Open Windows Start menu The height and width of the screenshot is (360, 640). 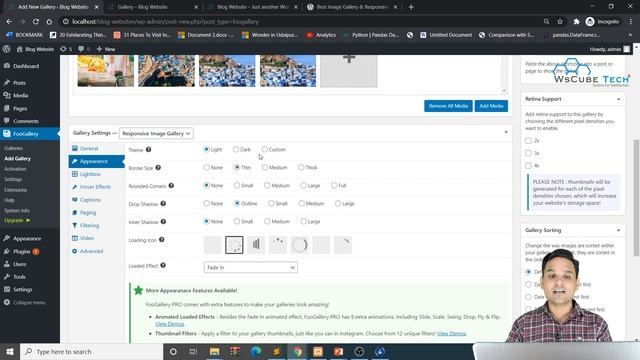(x=10, y=351)
